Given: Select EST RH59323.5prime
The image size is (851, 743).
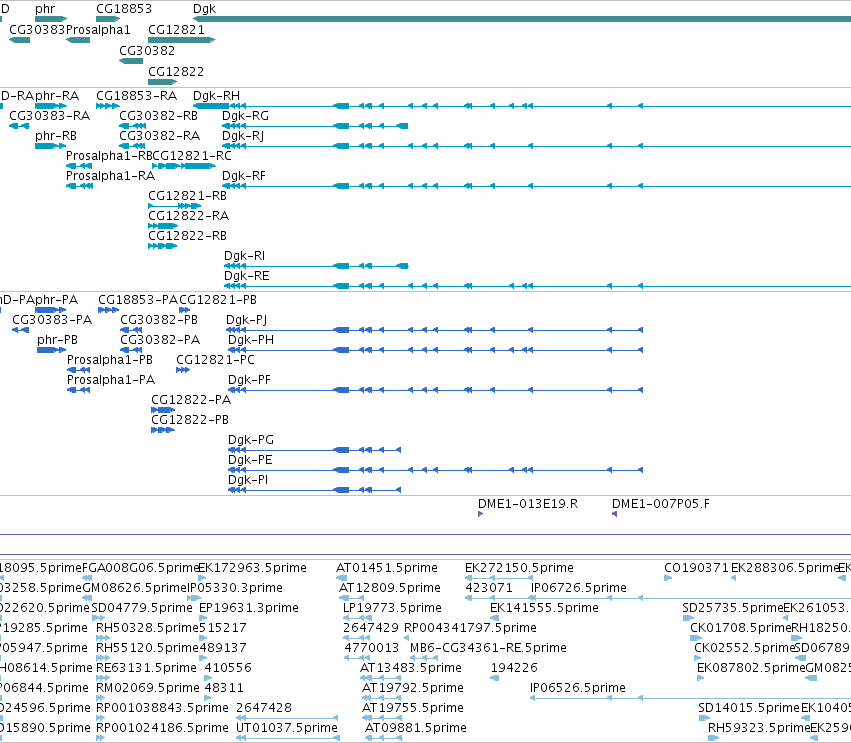Looking at the screenshot, I should 714,738.
